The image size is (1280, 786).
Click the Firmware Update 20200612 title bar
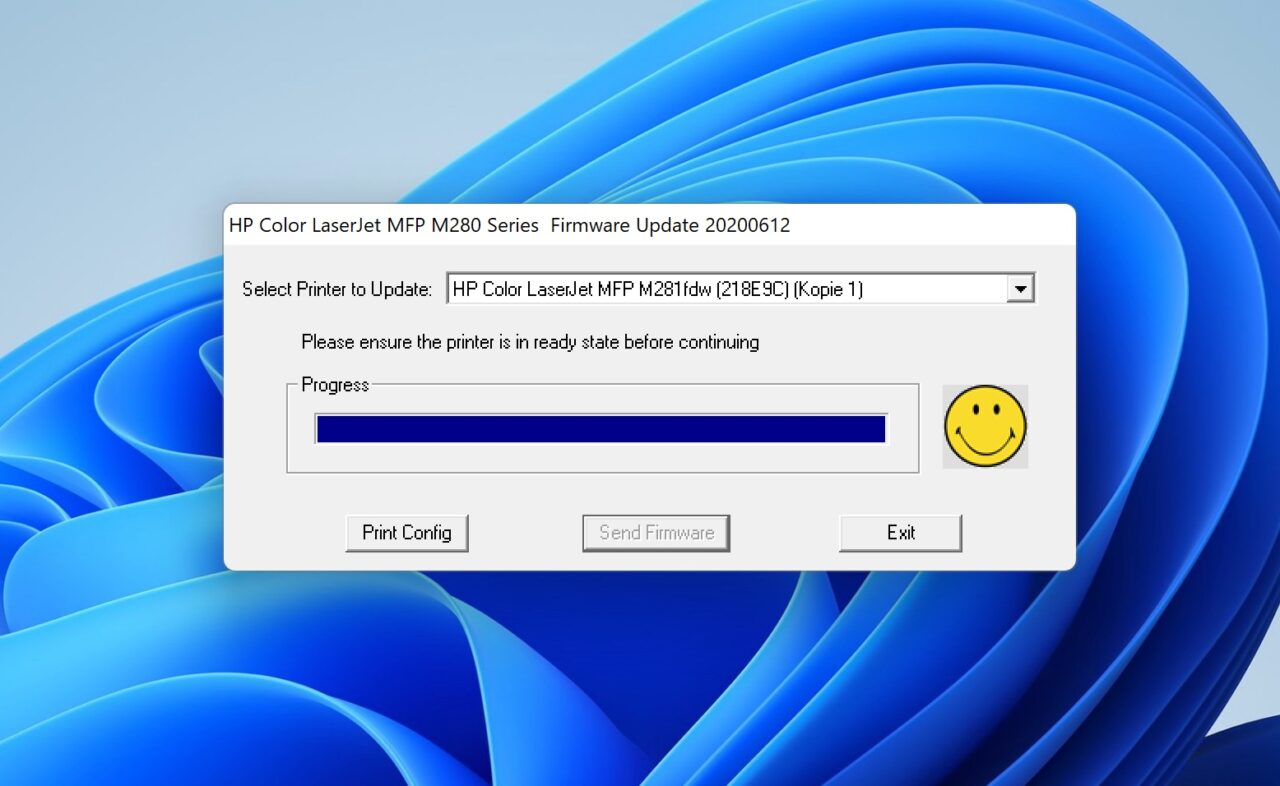coord(650,225)
